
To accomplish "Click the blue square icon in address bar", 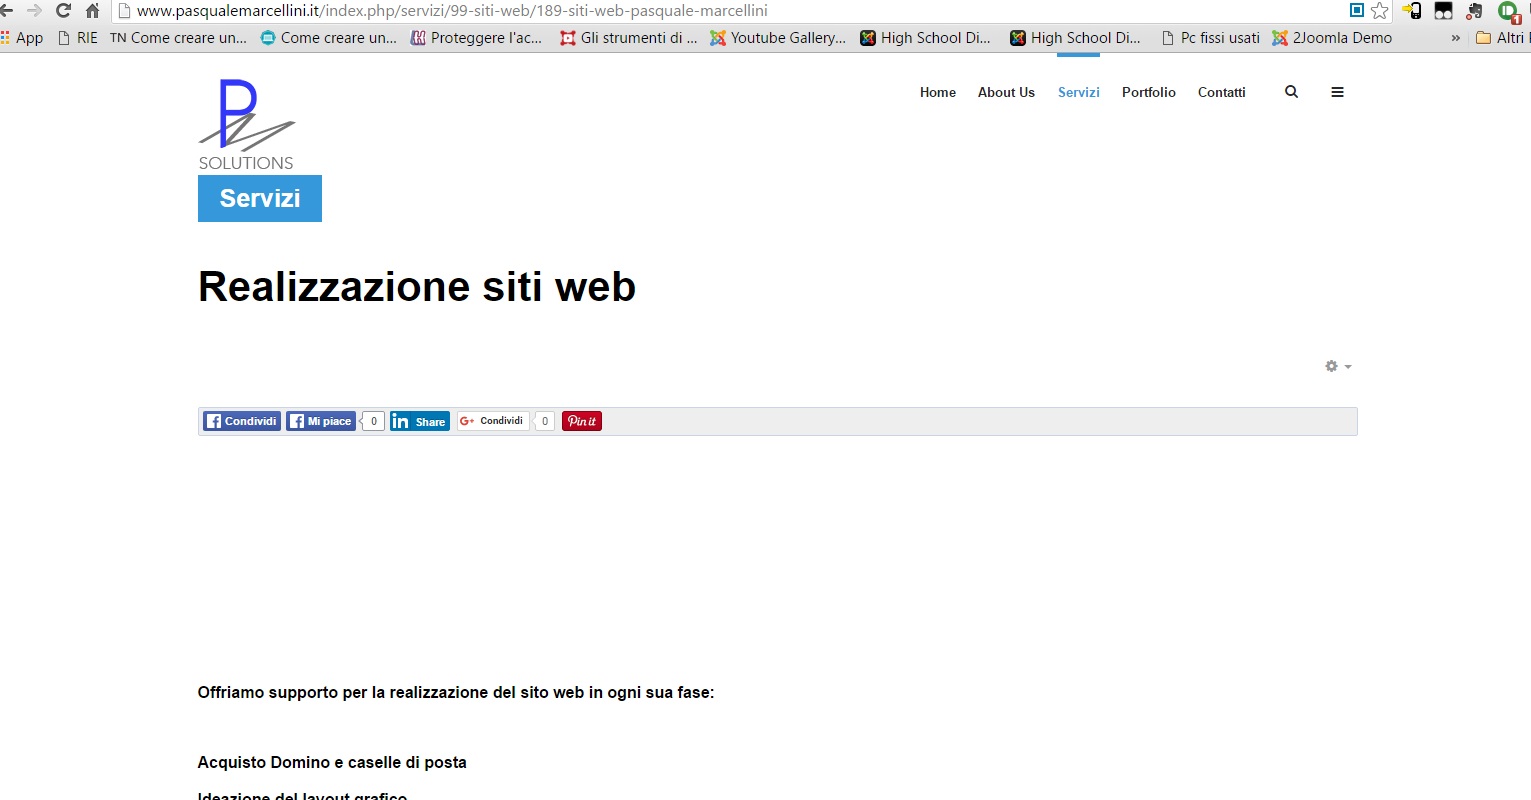I will [x=1357, y=11].
